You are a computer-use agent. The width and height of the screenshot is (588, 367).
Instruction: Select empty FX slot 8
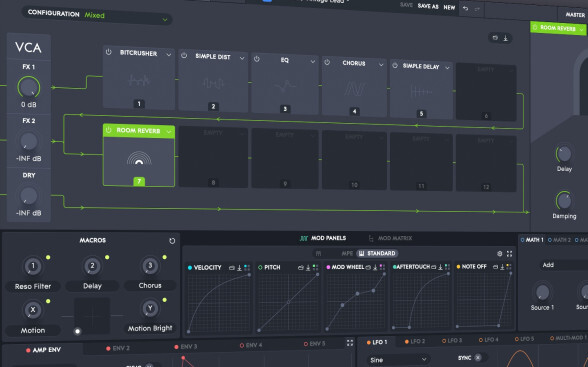213,156
